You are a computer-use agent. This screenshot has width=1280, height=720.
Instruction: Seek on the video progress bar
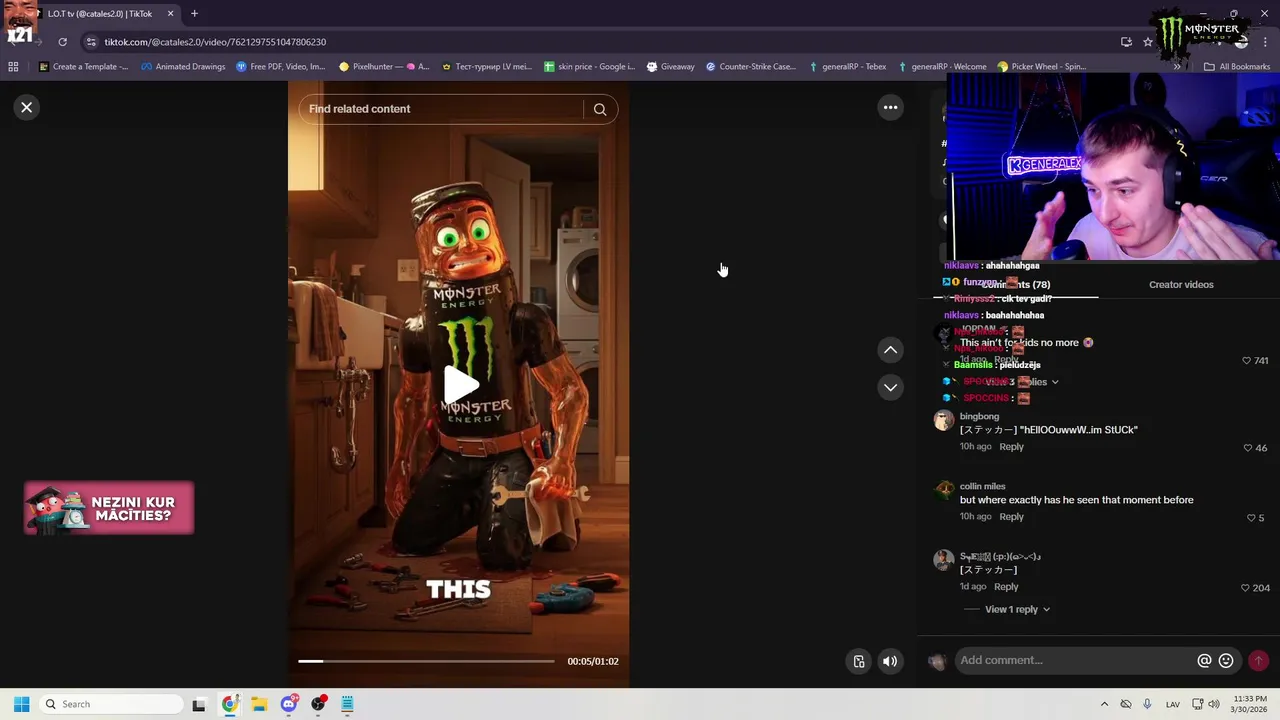[426, 661]
